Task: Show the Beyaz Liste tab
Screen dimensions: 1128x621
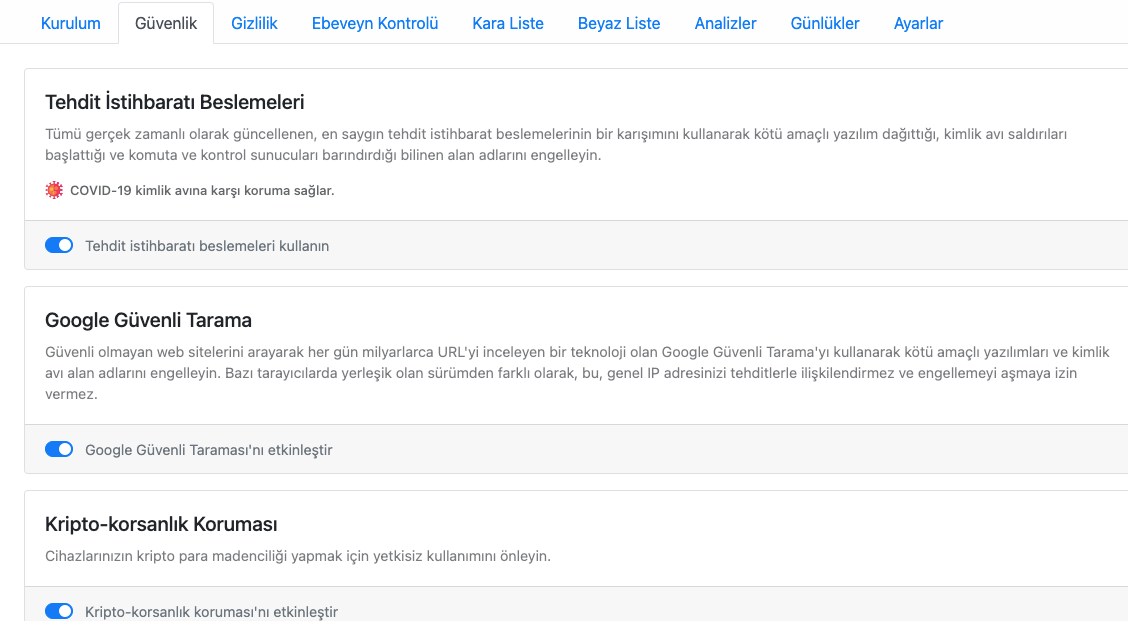Action: 619,23
